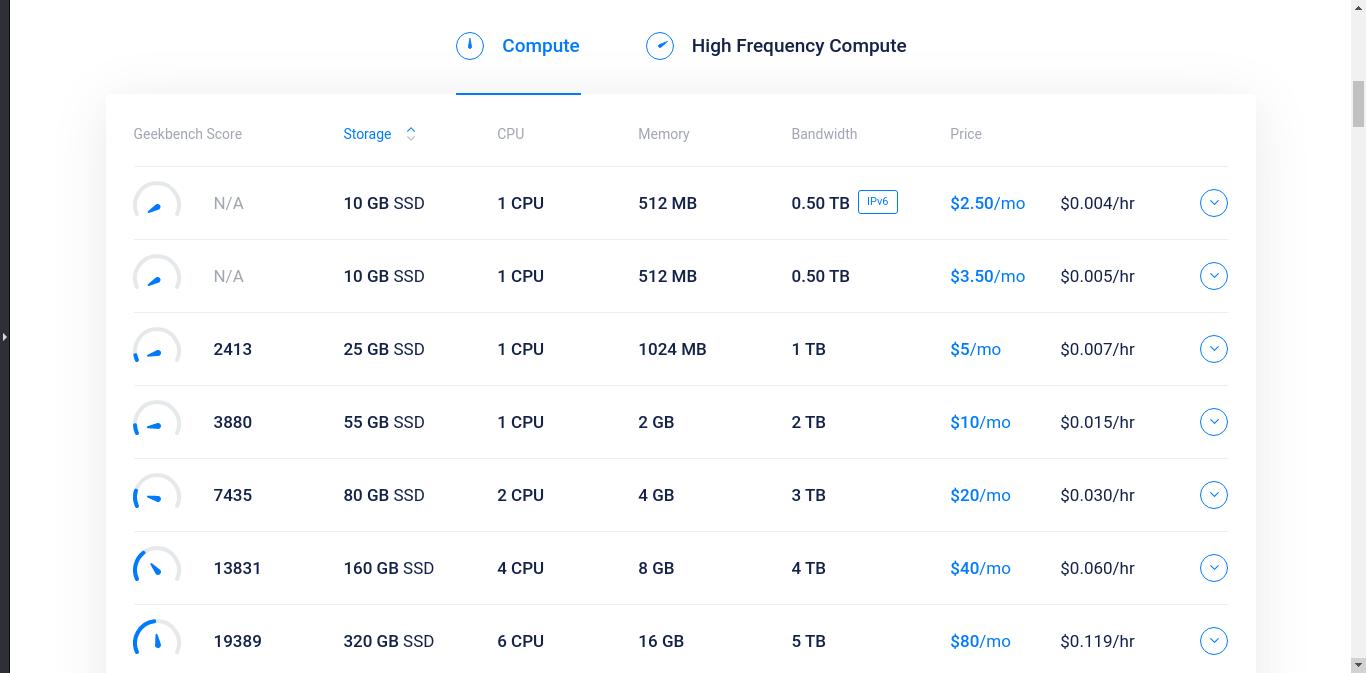Viewport: 1366px width, 673px height.
Task: Click the gauge icon beside score 2413
Action: 157,347
